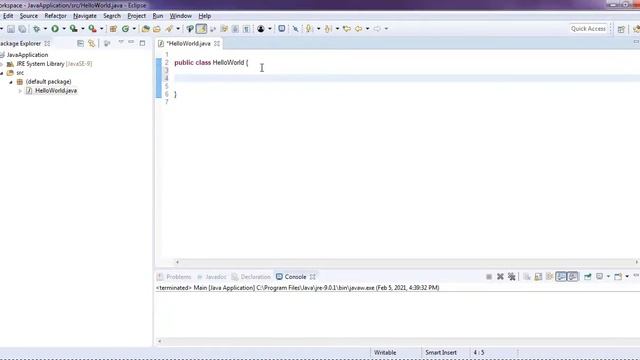Click the Search flashlight toolbar icon
Screen dimensions: 640x360
tap(169, 29)
